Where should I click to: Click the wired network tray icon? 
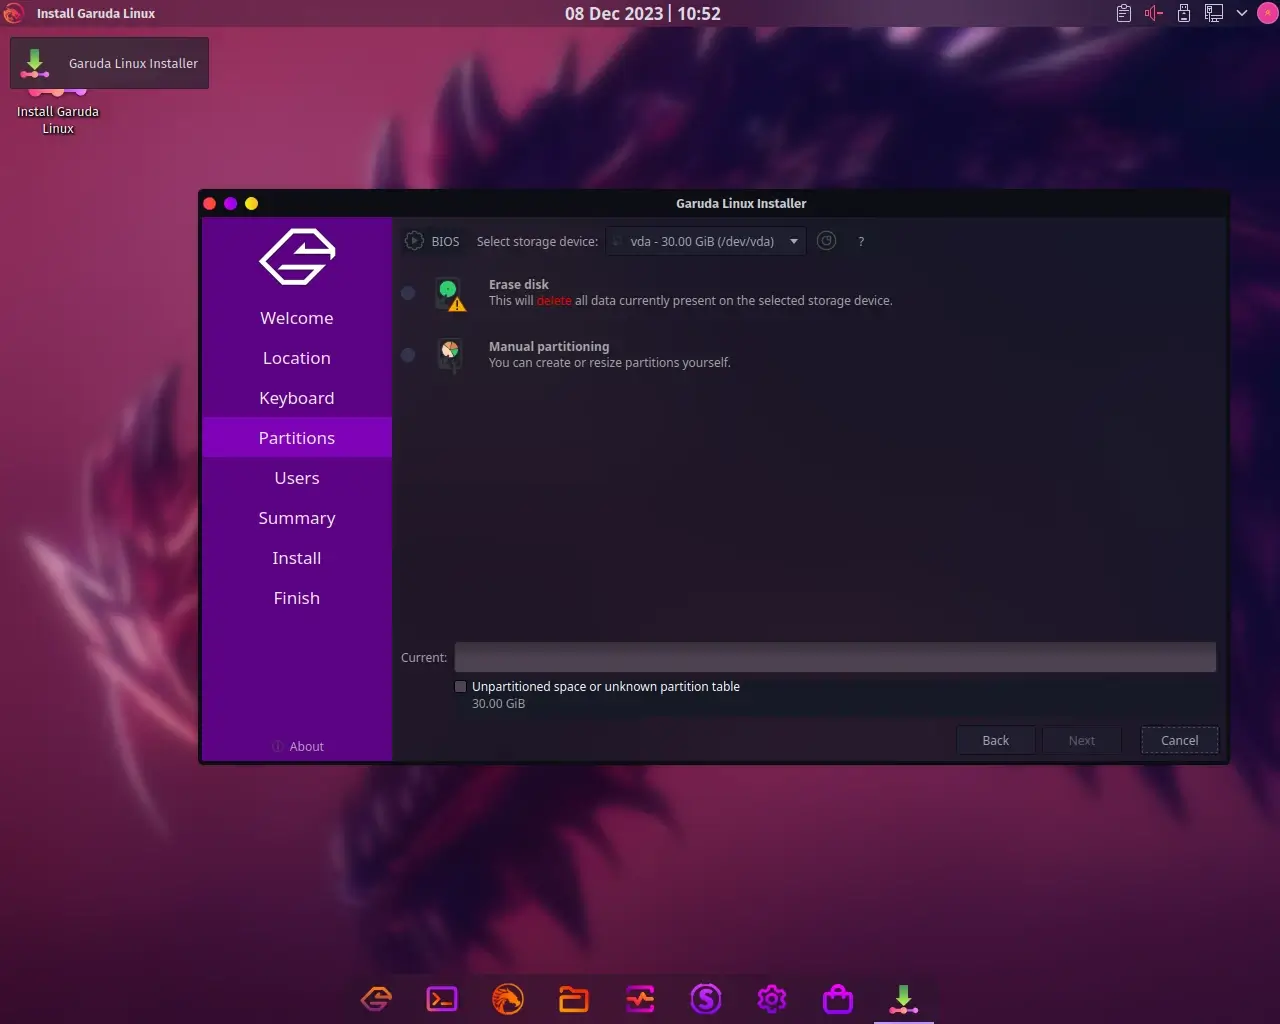pyautogui.click(x=1214, y=13)
